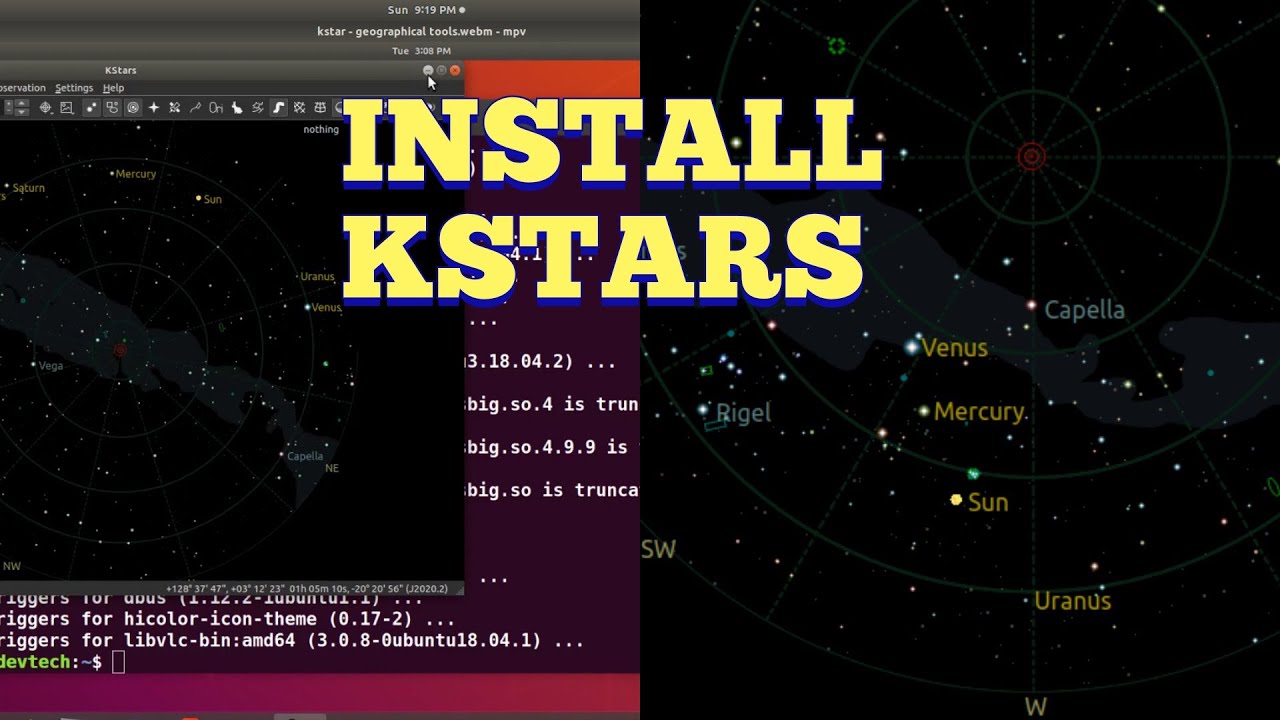Click Rigel label in enlarged sky map

coord(743,413)
